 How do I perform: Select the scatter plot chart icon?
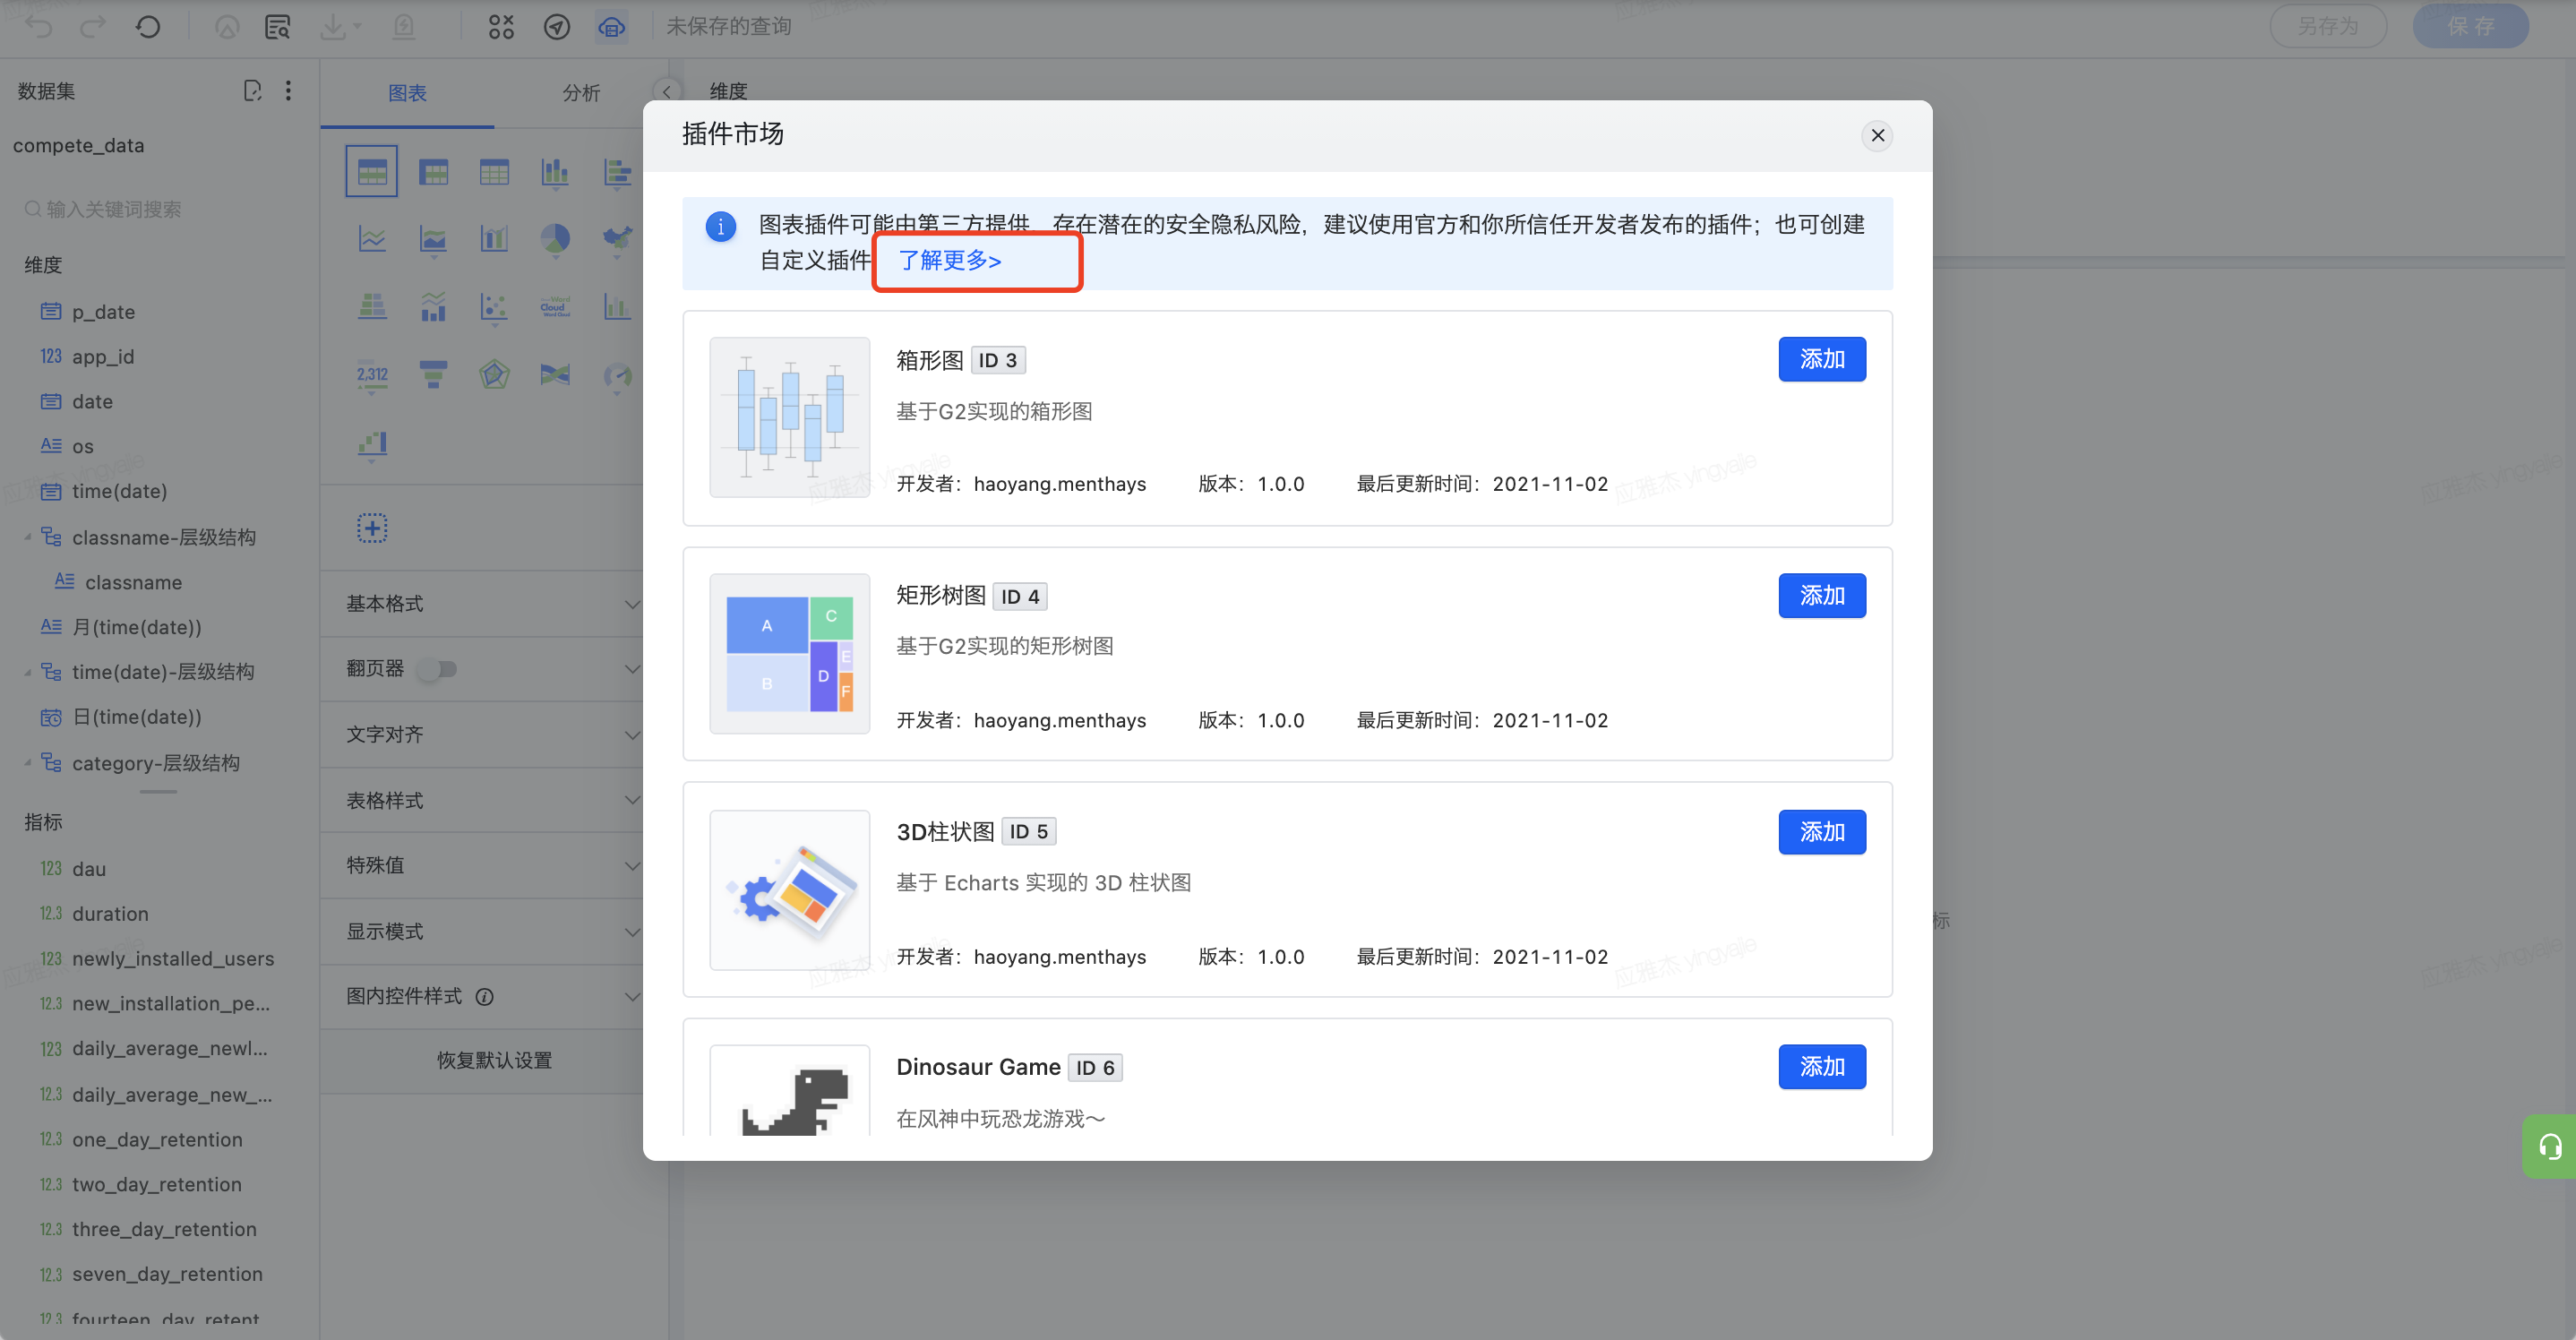click(x=494, y=306)
